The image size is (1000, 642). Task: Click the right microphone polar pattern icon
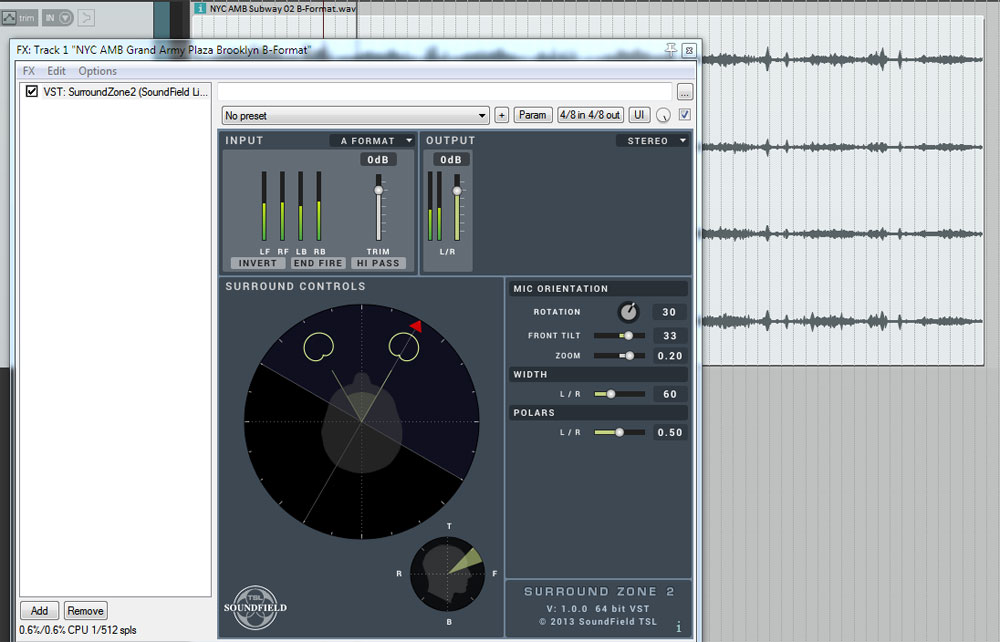404,347
